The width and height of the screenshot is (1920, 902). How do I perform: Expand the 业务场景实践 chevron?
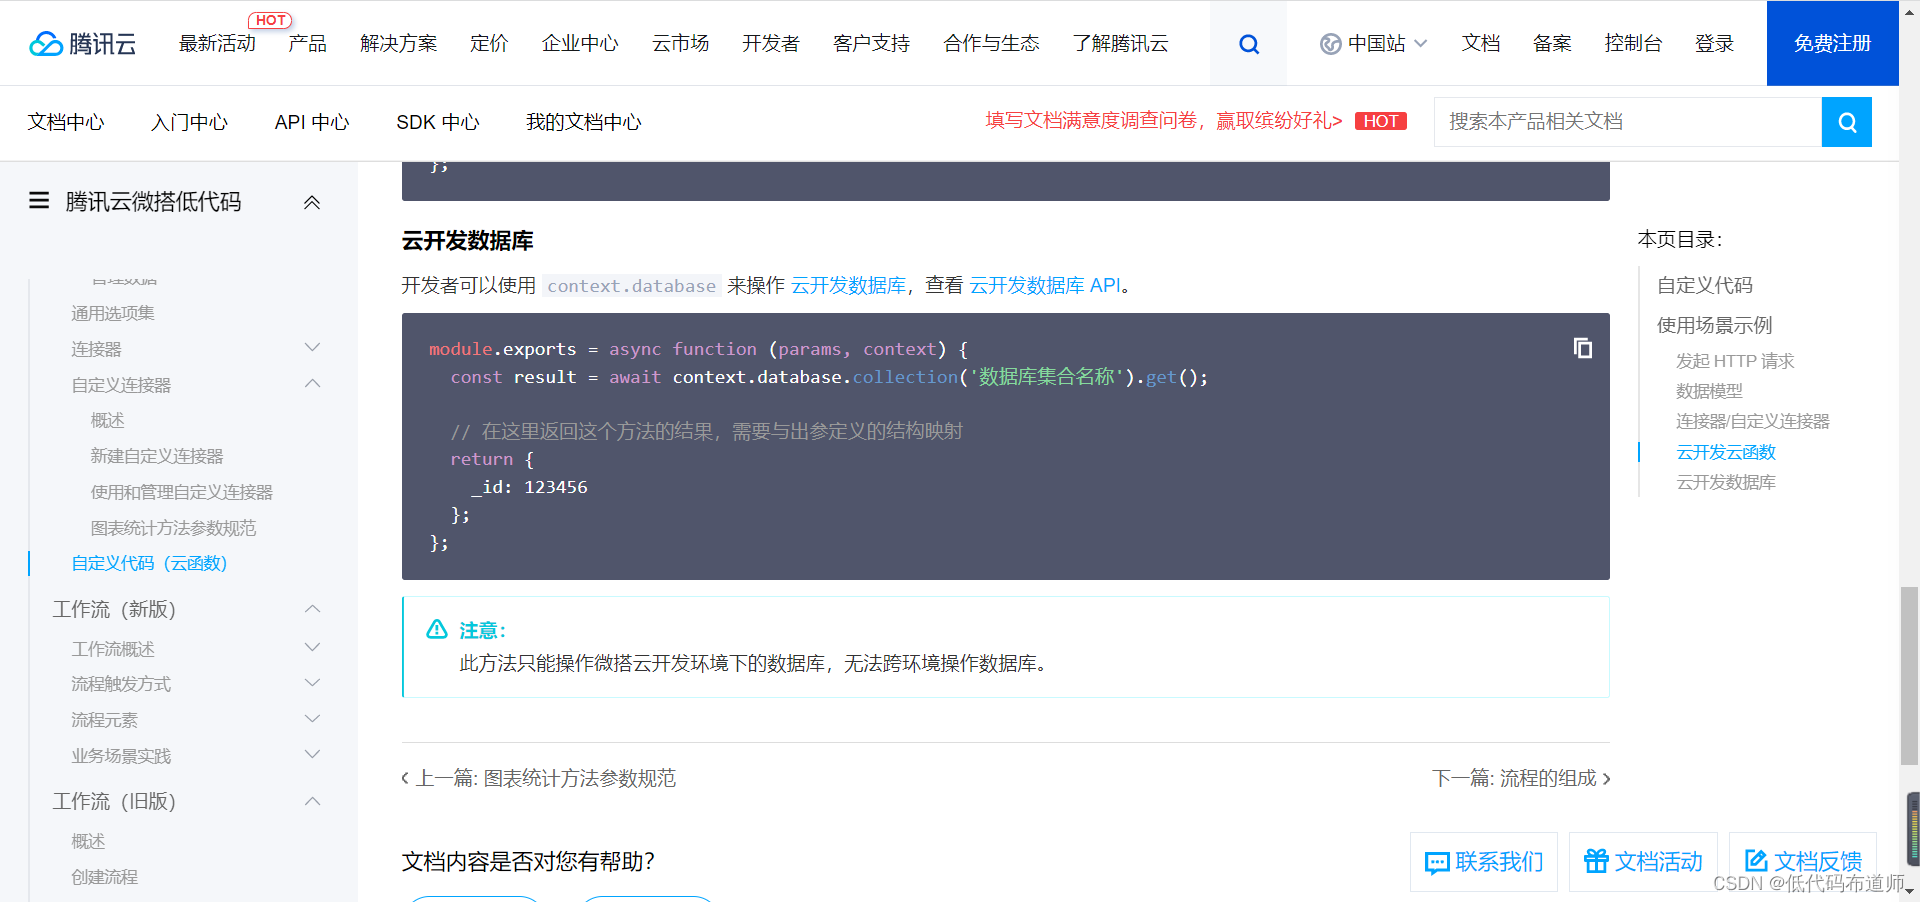(312, 755)
